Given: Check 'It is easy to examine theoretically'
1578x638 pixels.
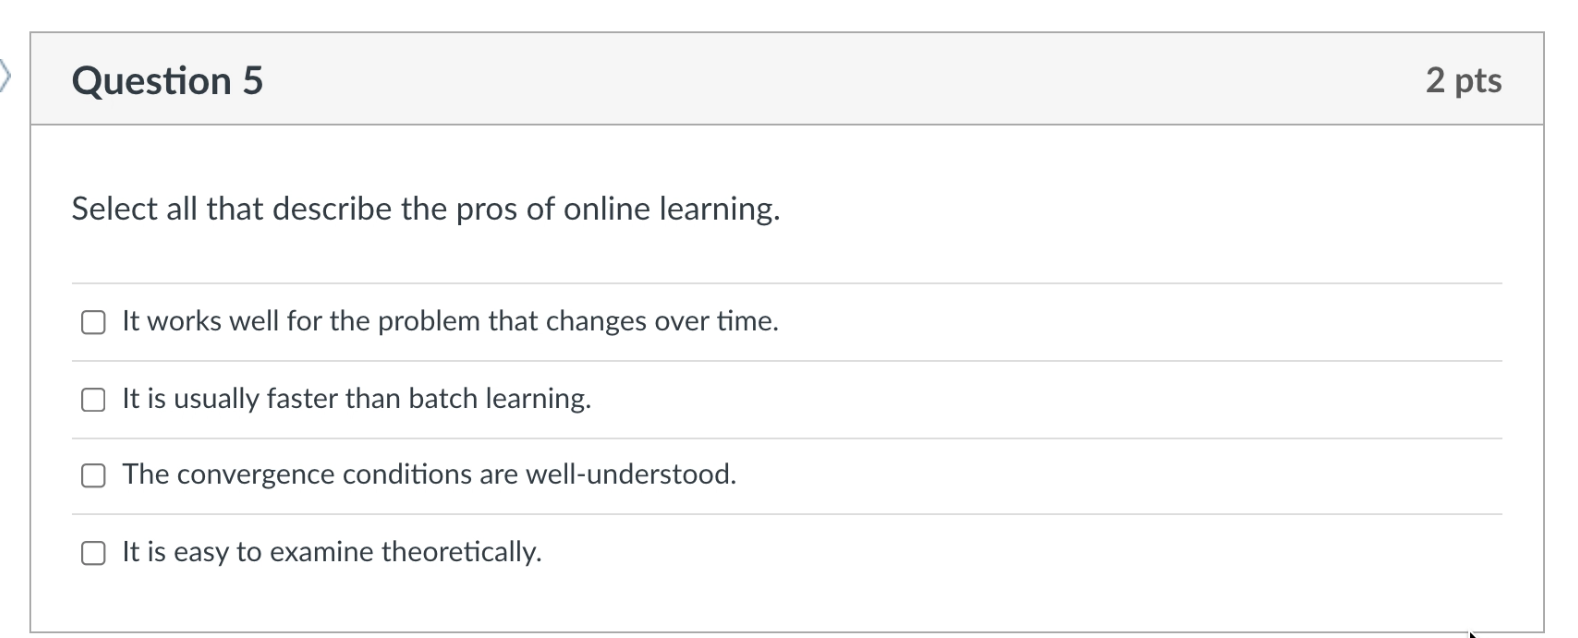Looking at the screenshot, I should click(x=93, y=550).
